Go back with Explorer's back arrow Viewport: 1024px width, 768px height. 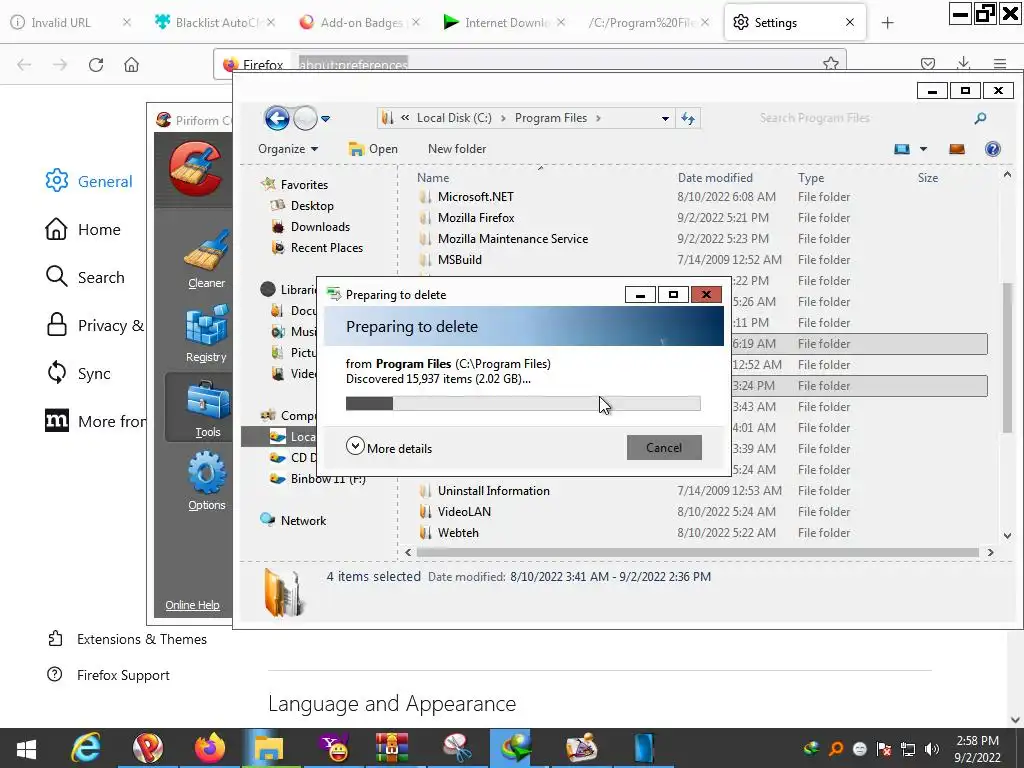pos(277,118)
